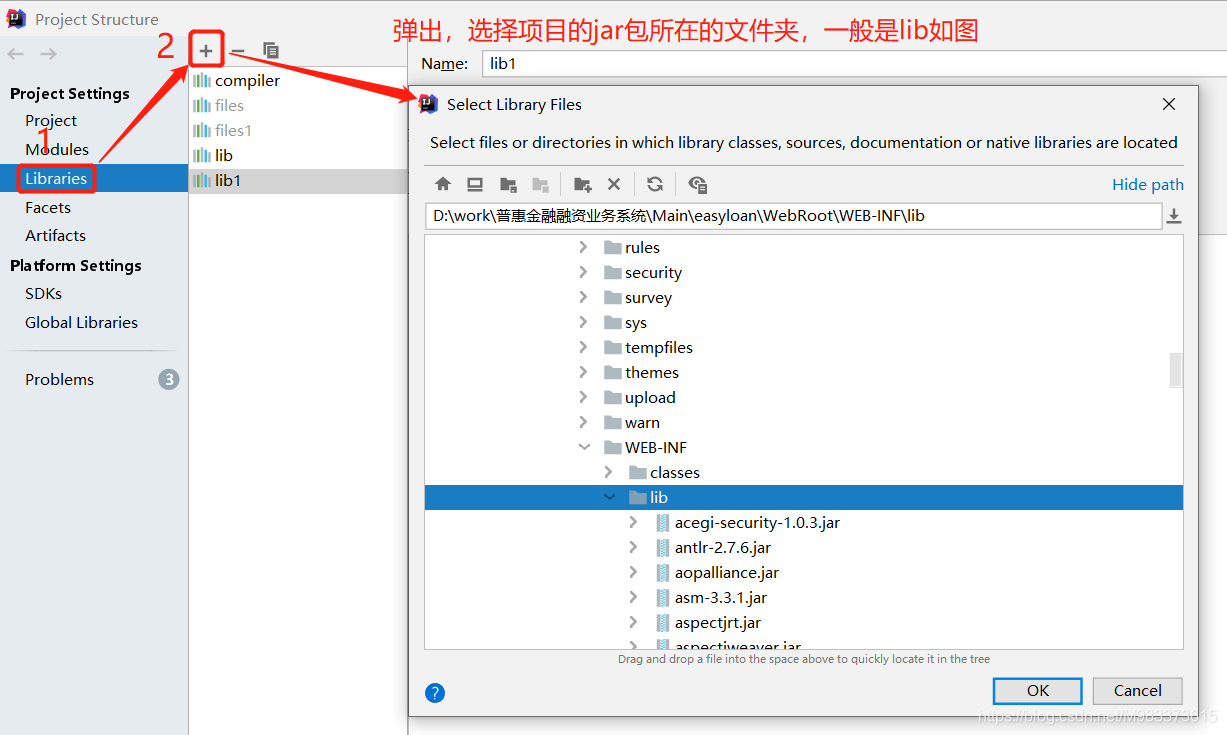
Task: Expand the sys folder
Action: [x=583, y=322]
